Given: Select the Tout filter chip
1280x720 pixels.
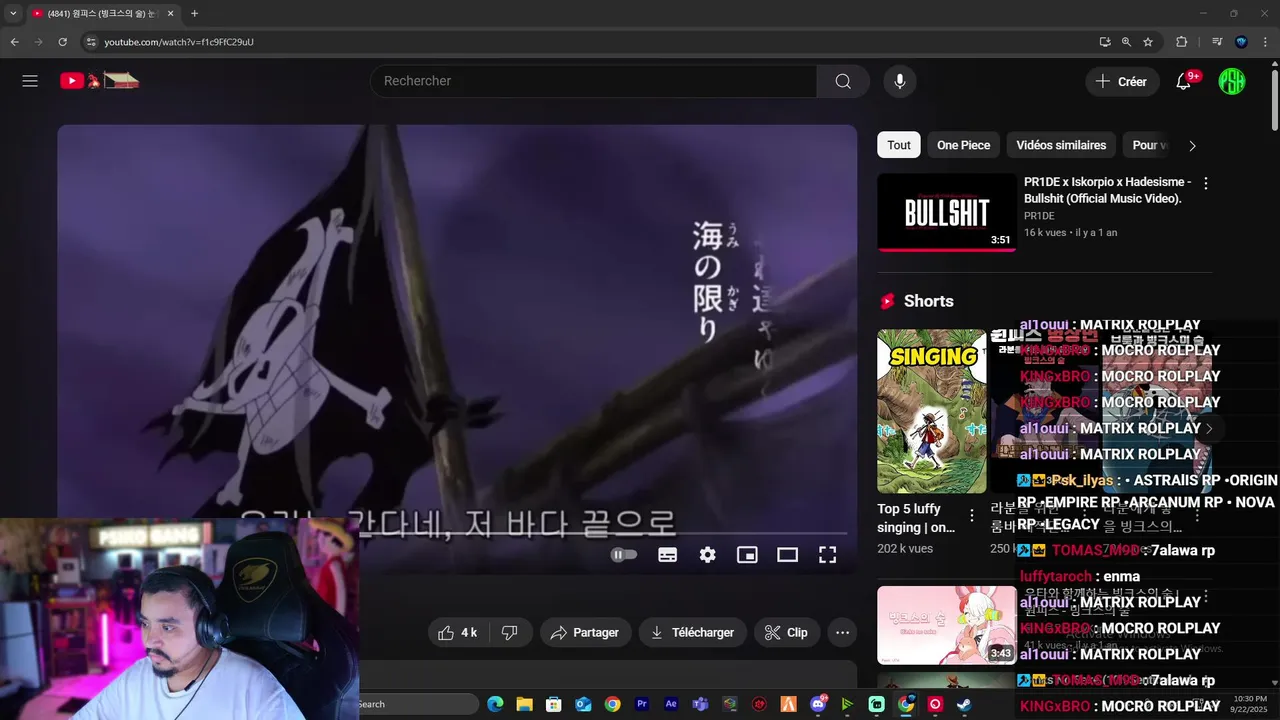Looking at the screenshot, I should click(899, 145).
